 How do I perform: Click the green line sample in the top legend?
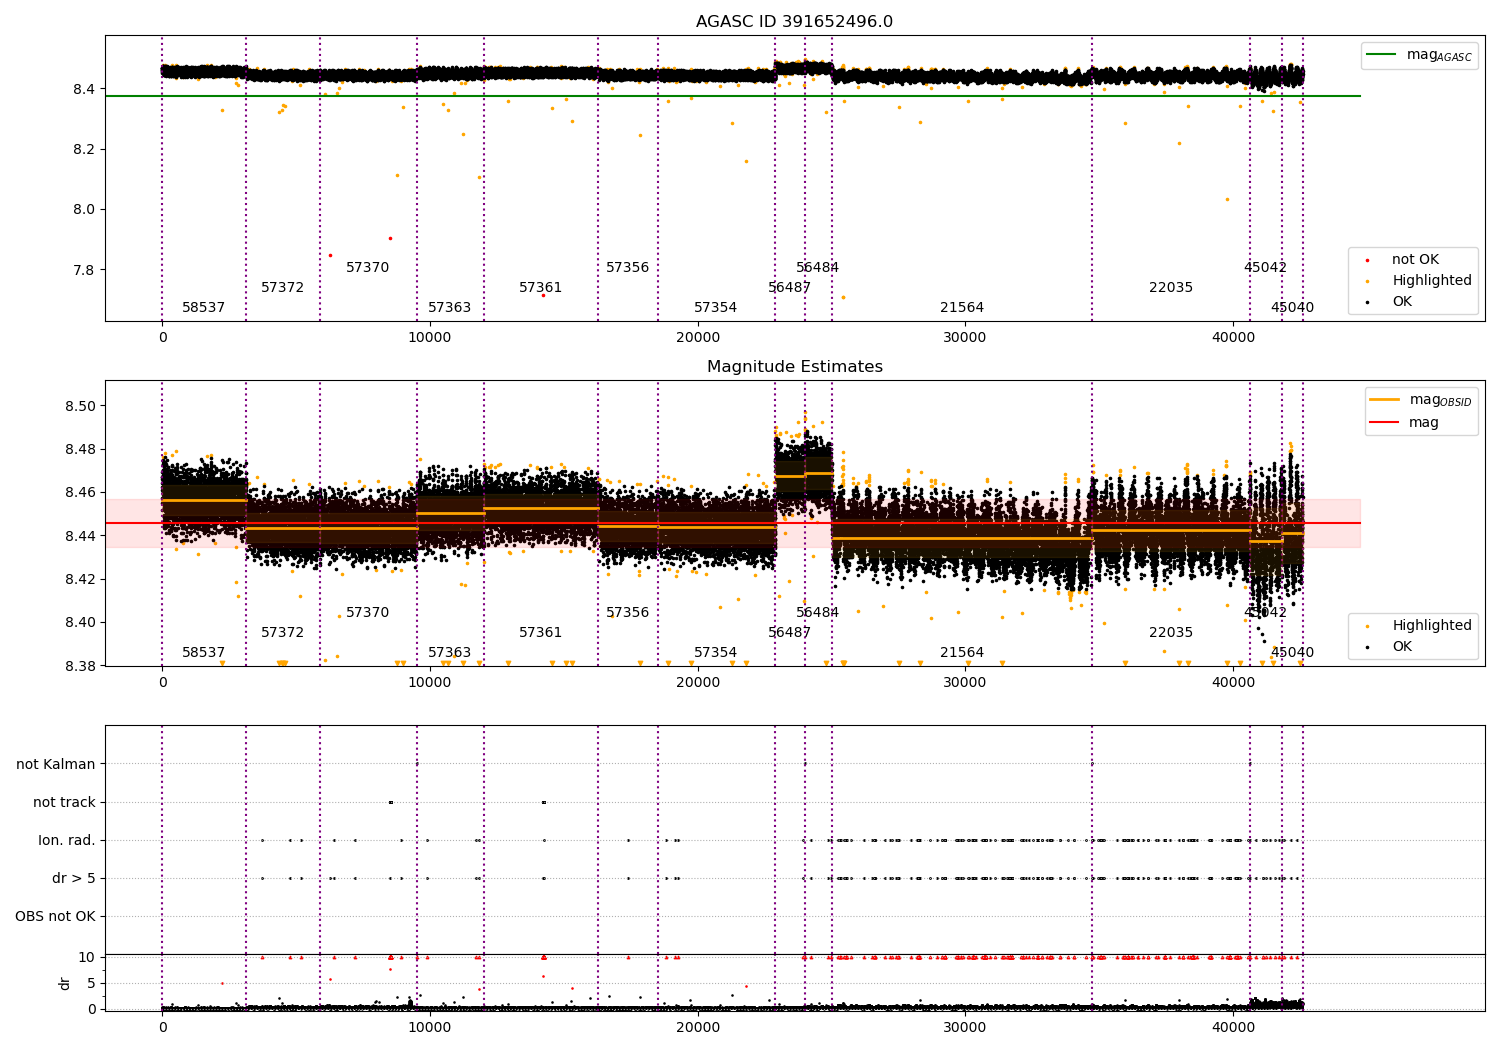click(1382, 55)
